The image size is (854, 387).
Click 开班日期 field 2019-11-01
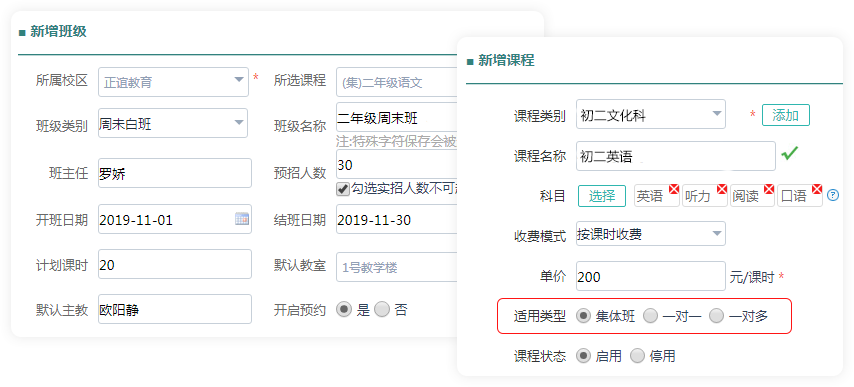[175, 219]
